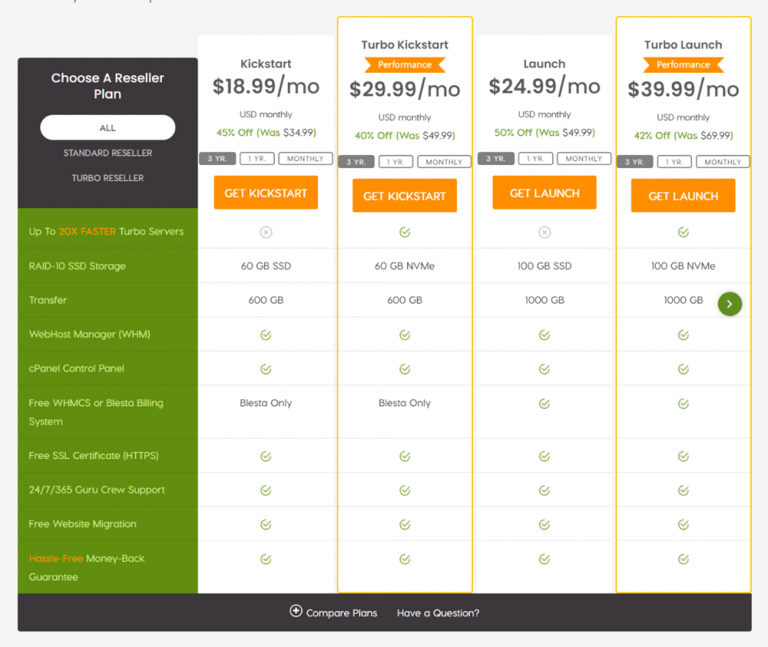
Task: Select MONTHLY term for Kickstart plan
Action: 306,159
